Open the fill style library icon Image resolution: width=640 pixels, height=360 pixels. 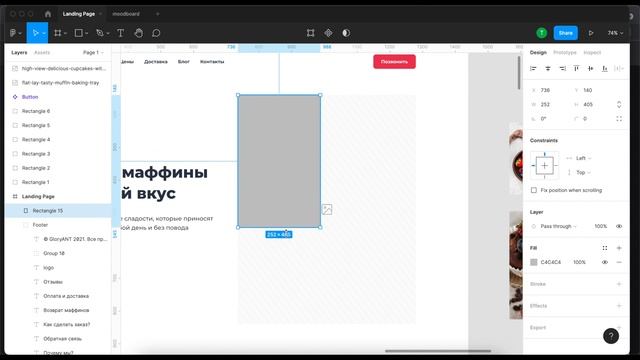pos(605,248)
